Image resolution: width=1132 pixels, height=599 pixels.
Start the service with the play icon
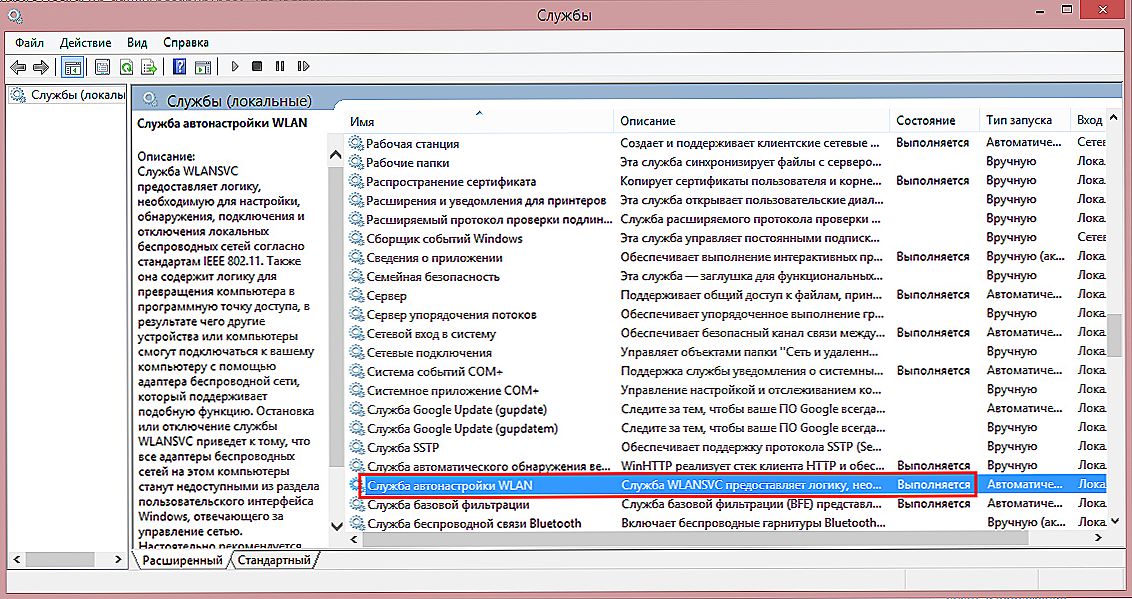coord(235,66)
